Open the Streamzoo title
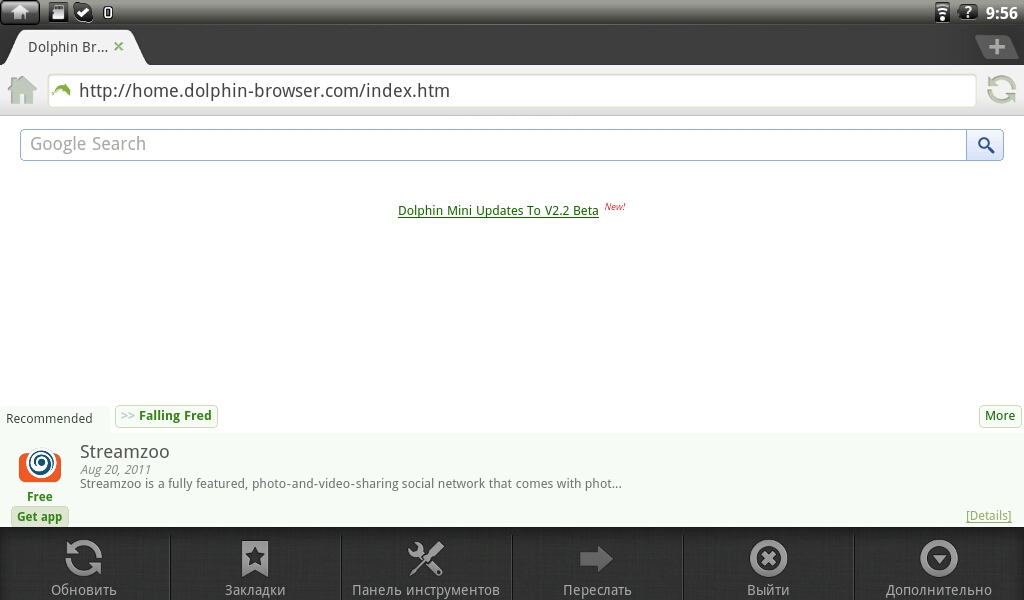This screenshot has width=1024, height=600. 125,452
